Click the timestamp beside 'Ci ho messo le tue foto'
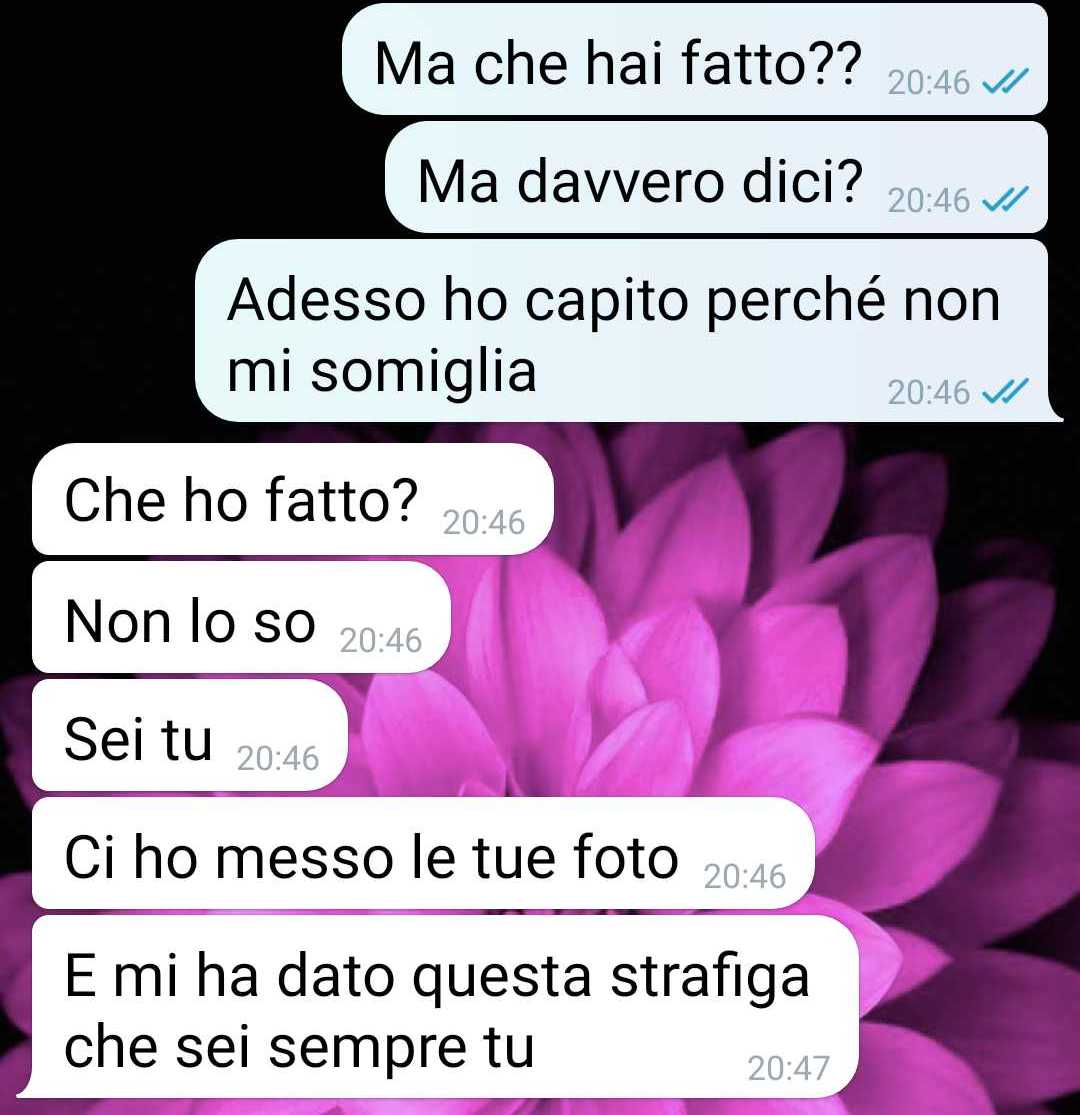Image resolution: width=1080 pixels, height=1115 pixels. (744, 877)
